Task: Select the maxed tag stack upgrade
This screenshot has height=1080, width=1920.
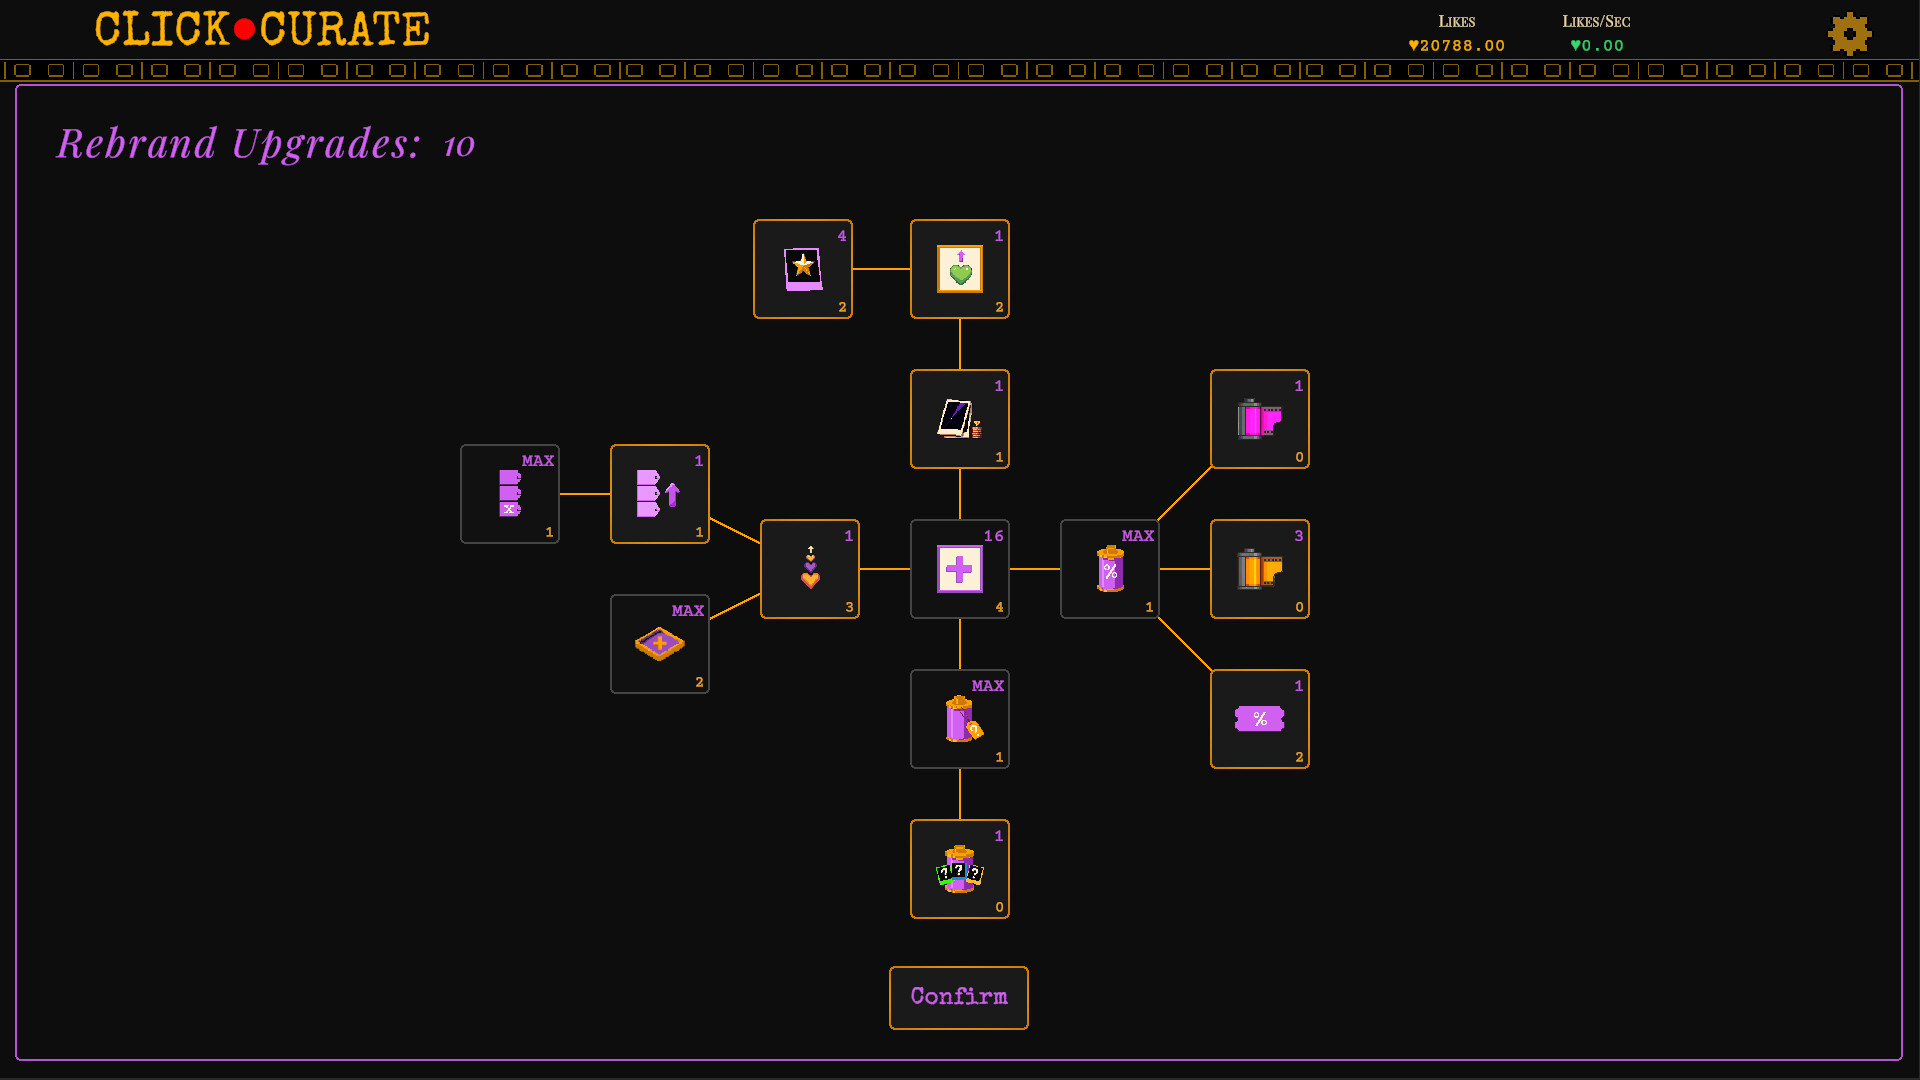Action: 509,494
